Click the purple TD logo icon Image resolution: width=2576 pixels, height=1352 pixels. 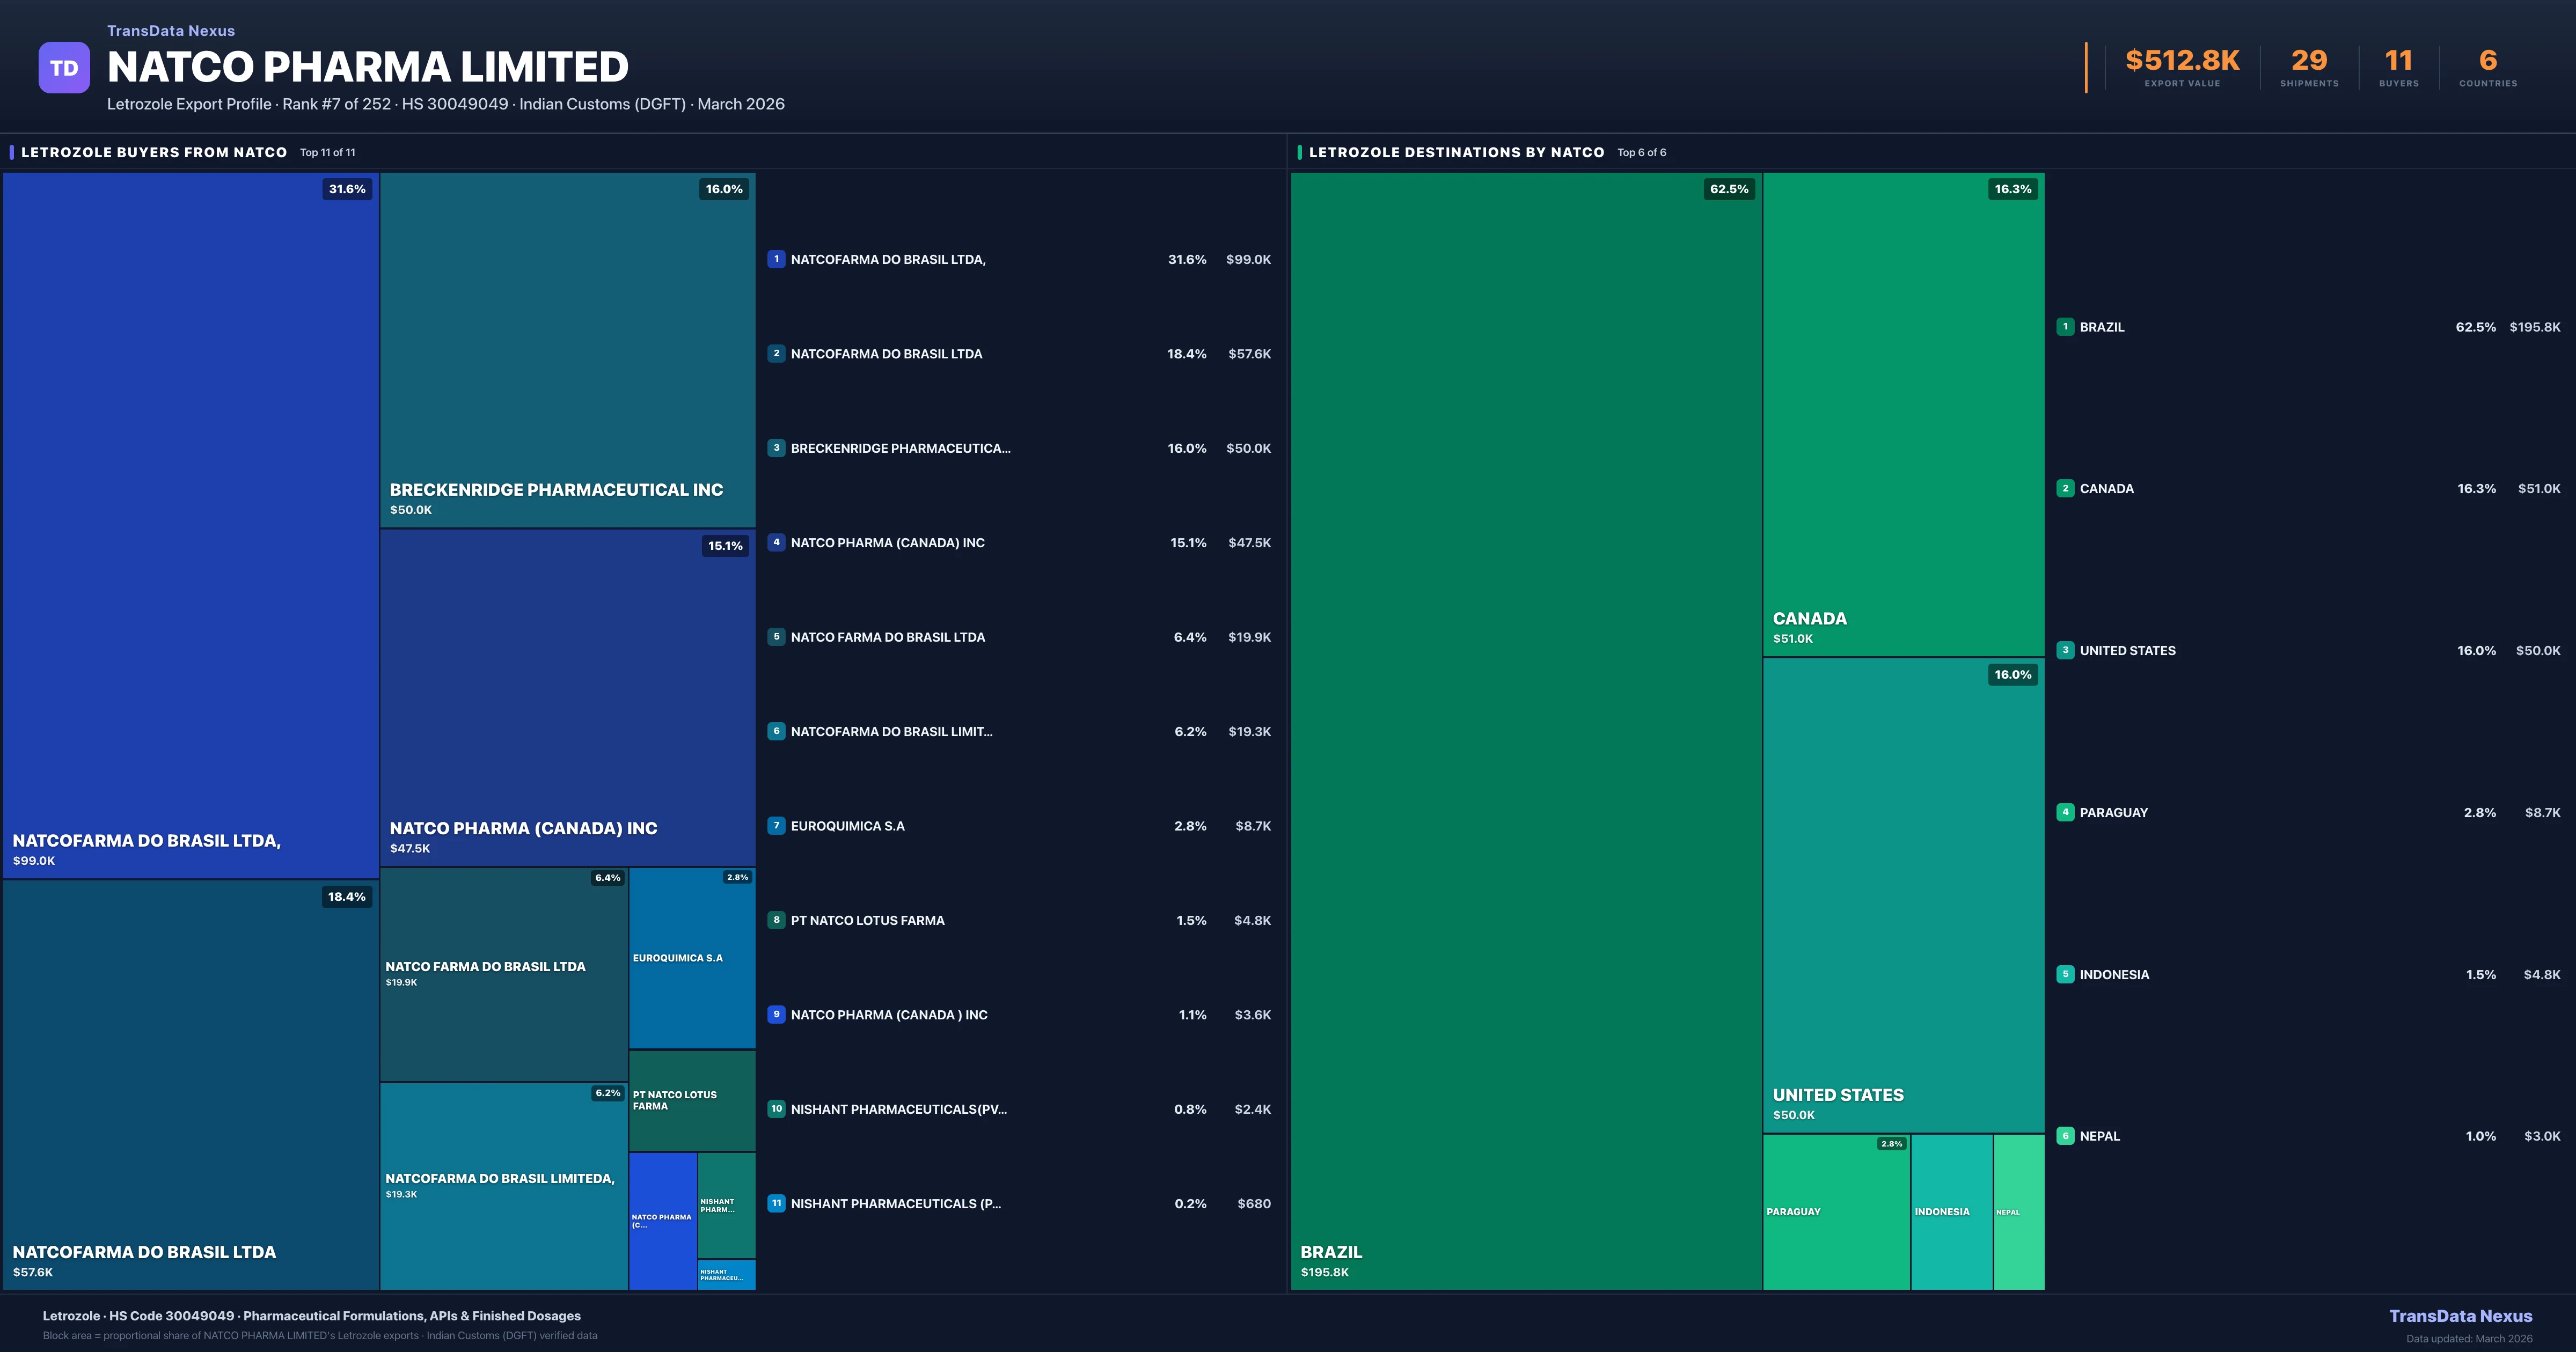point(64,68)
